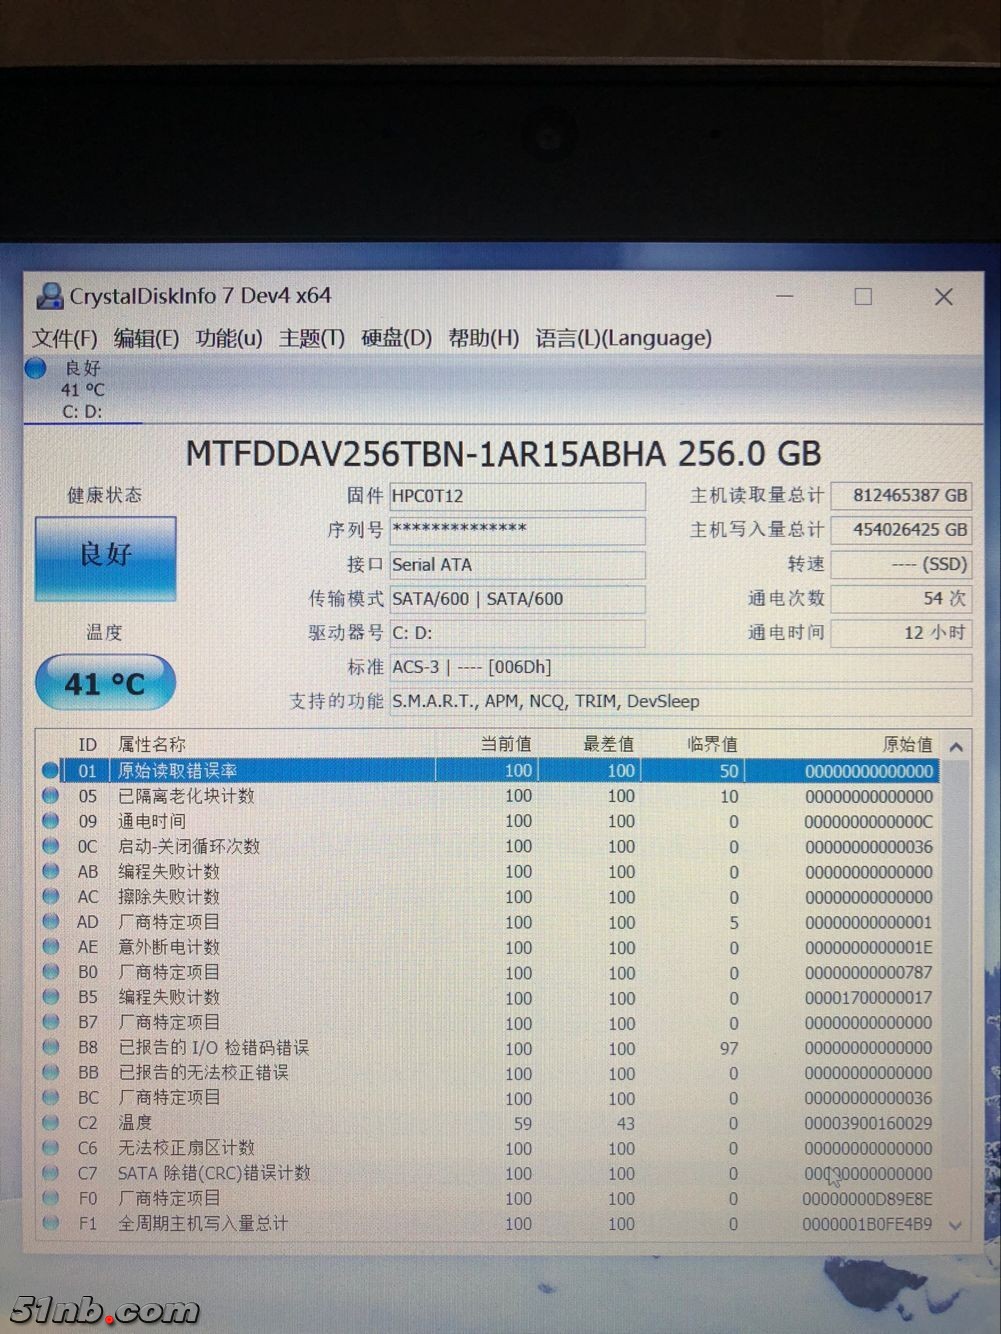Click the status LED beside attribute 01
The height and width of the screenshot is (1334, 1001).
coord(51,769)
